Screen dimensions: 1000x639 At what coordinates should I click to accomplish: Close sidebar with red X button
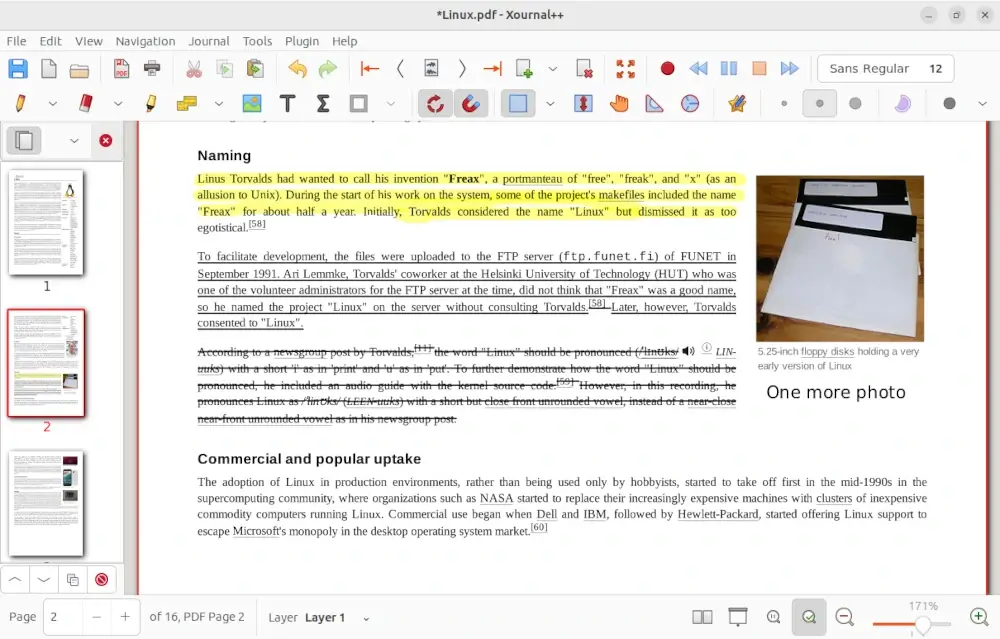pyautogui.click(x=106, y=140)
